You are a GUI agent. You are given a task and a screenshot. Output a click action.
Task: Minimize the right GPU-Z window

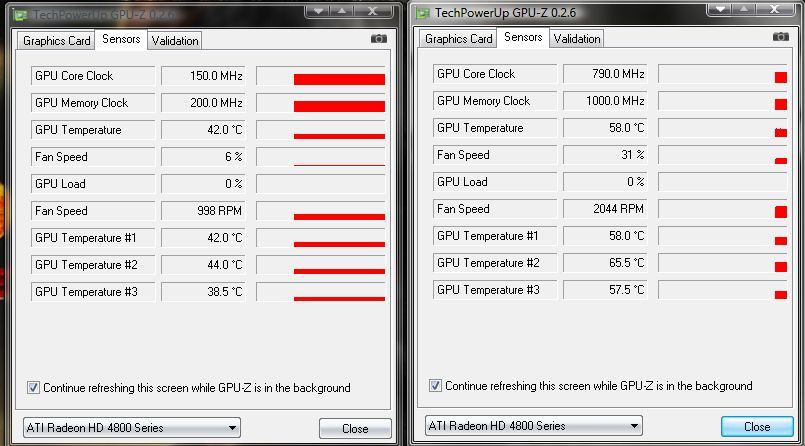(719, 9)
